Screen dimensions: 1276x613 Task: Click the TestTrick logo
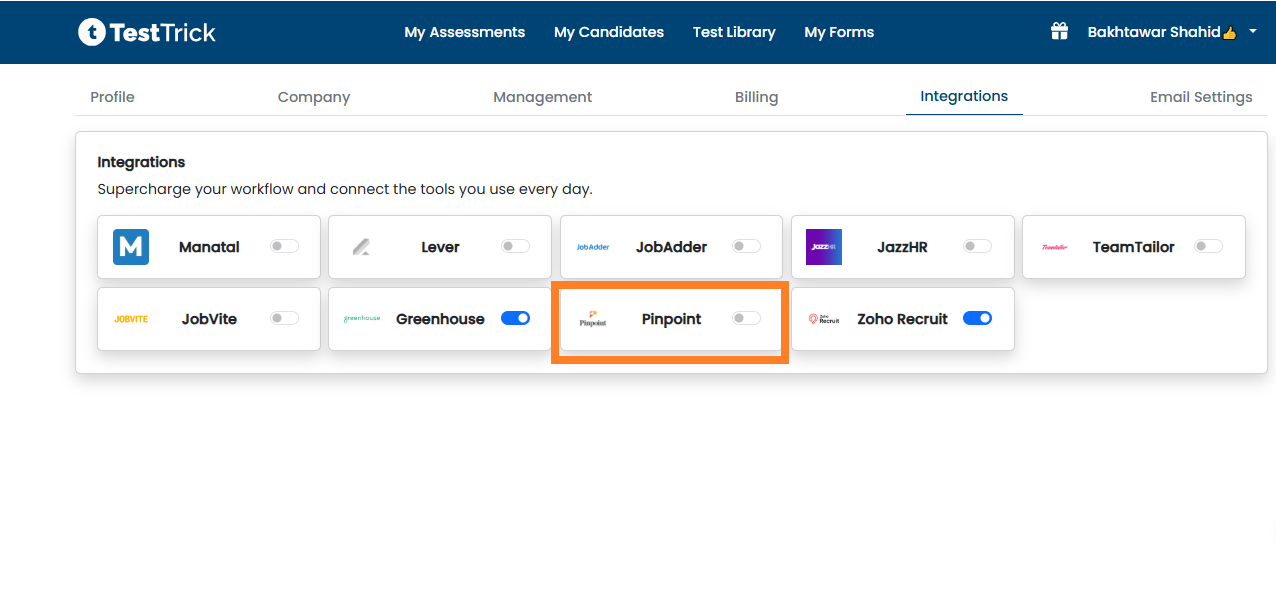coord(147,32)
